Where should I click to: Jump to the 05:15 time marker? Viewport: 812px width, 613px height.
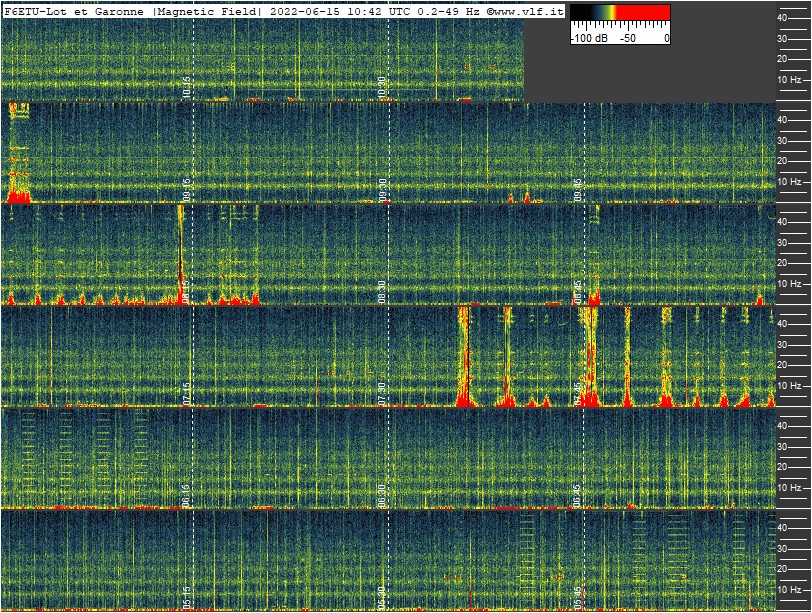187,598
